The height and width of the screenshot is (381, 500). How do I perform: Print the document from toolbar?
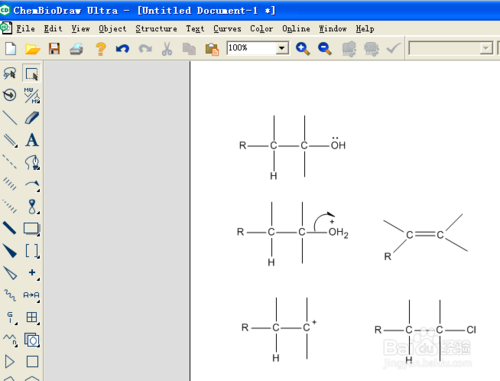click(x=76, y=49)
